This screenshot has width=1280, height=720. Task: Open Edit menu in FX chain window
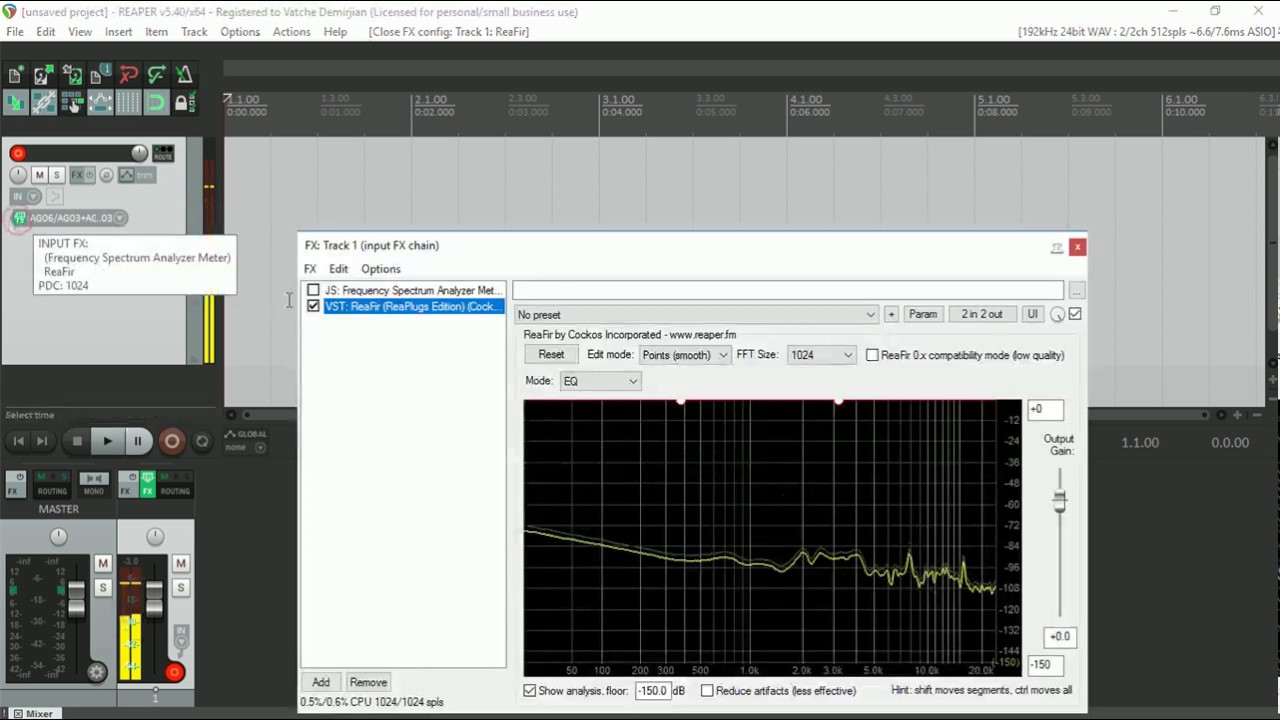(x=339, y=269)
